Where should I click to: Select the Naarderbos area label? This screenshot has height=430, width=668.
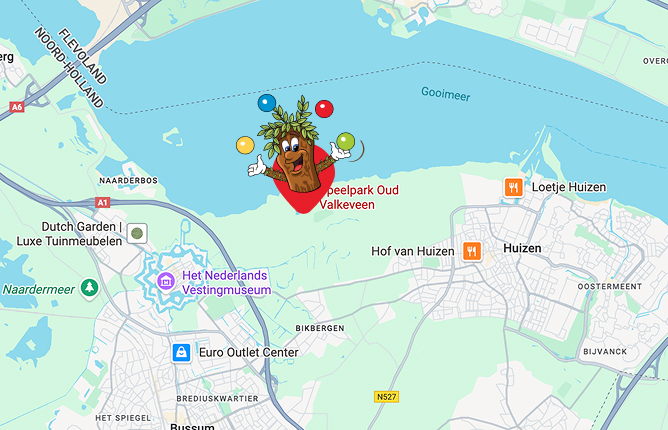pyautogui.click(x=129, y=181)
